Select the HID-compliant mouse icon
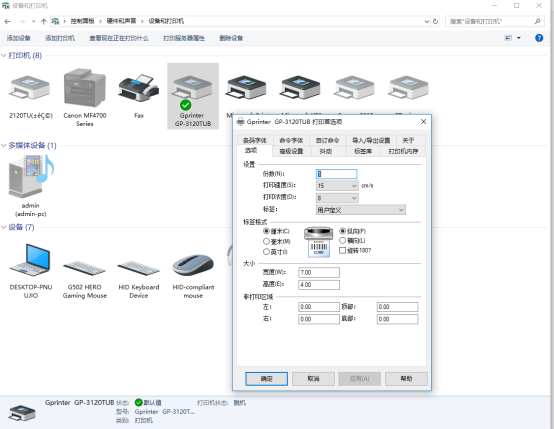Screen dimensions: 554x429 (x=193, y=265)
